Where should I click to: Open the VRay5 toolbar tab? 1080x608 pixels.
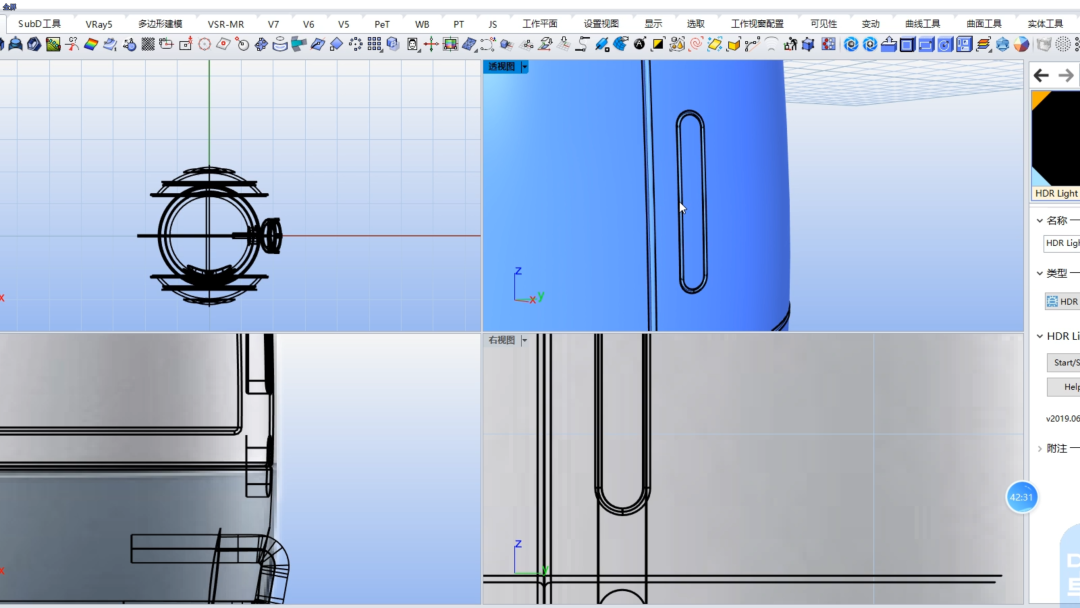(98, 23)
